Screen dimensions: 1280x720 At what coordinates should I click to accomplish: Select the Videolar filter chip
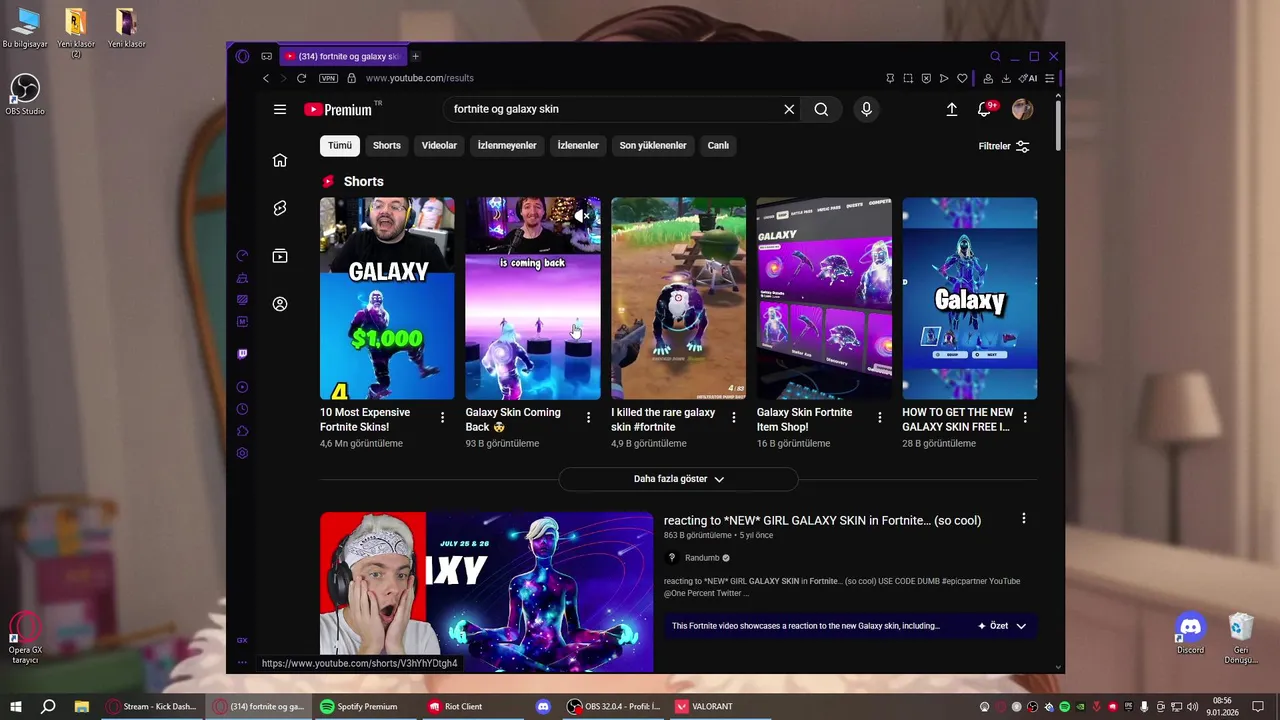439,146
